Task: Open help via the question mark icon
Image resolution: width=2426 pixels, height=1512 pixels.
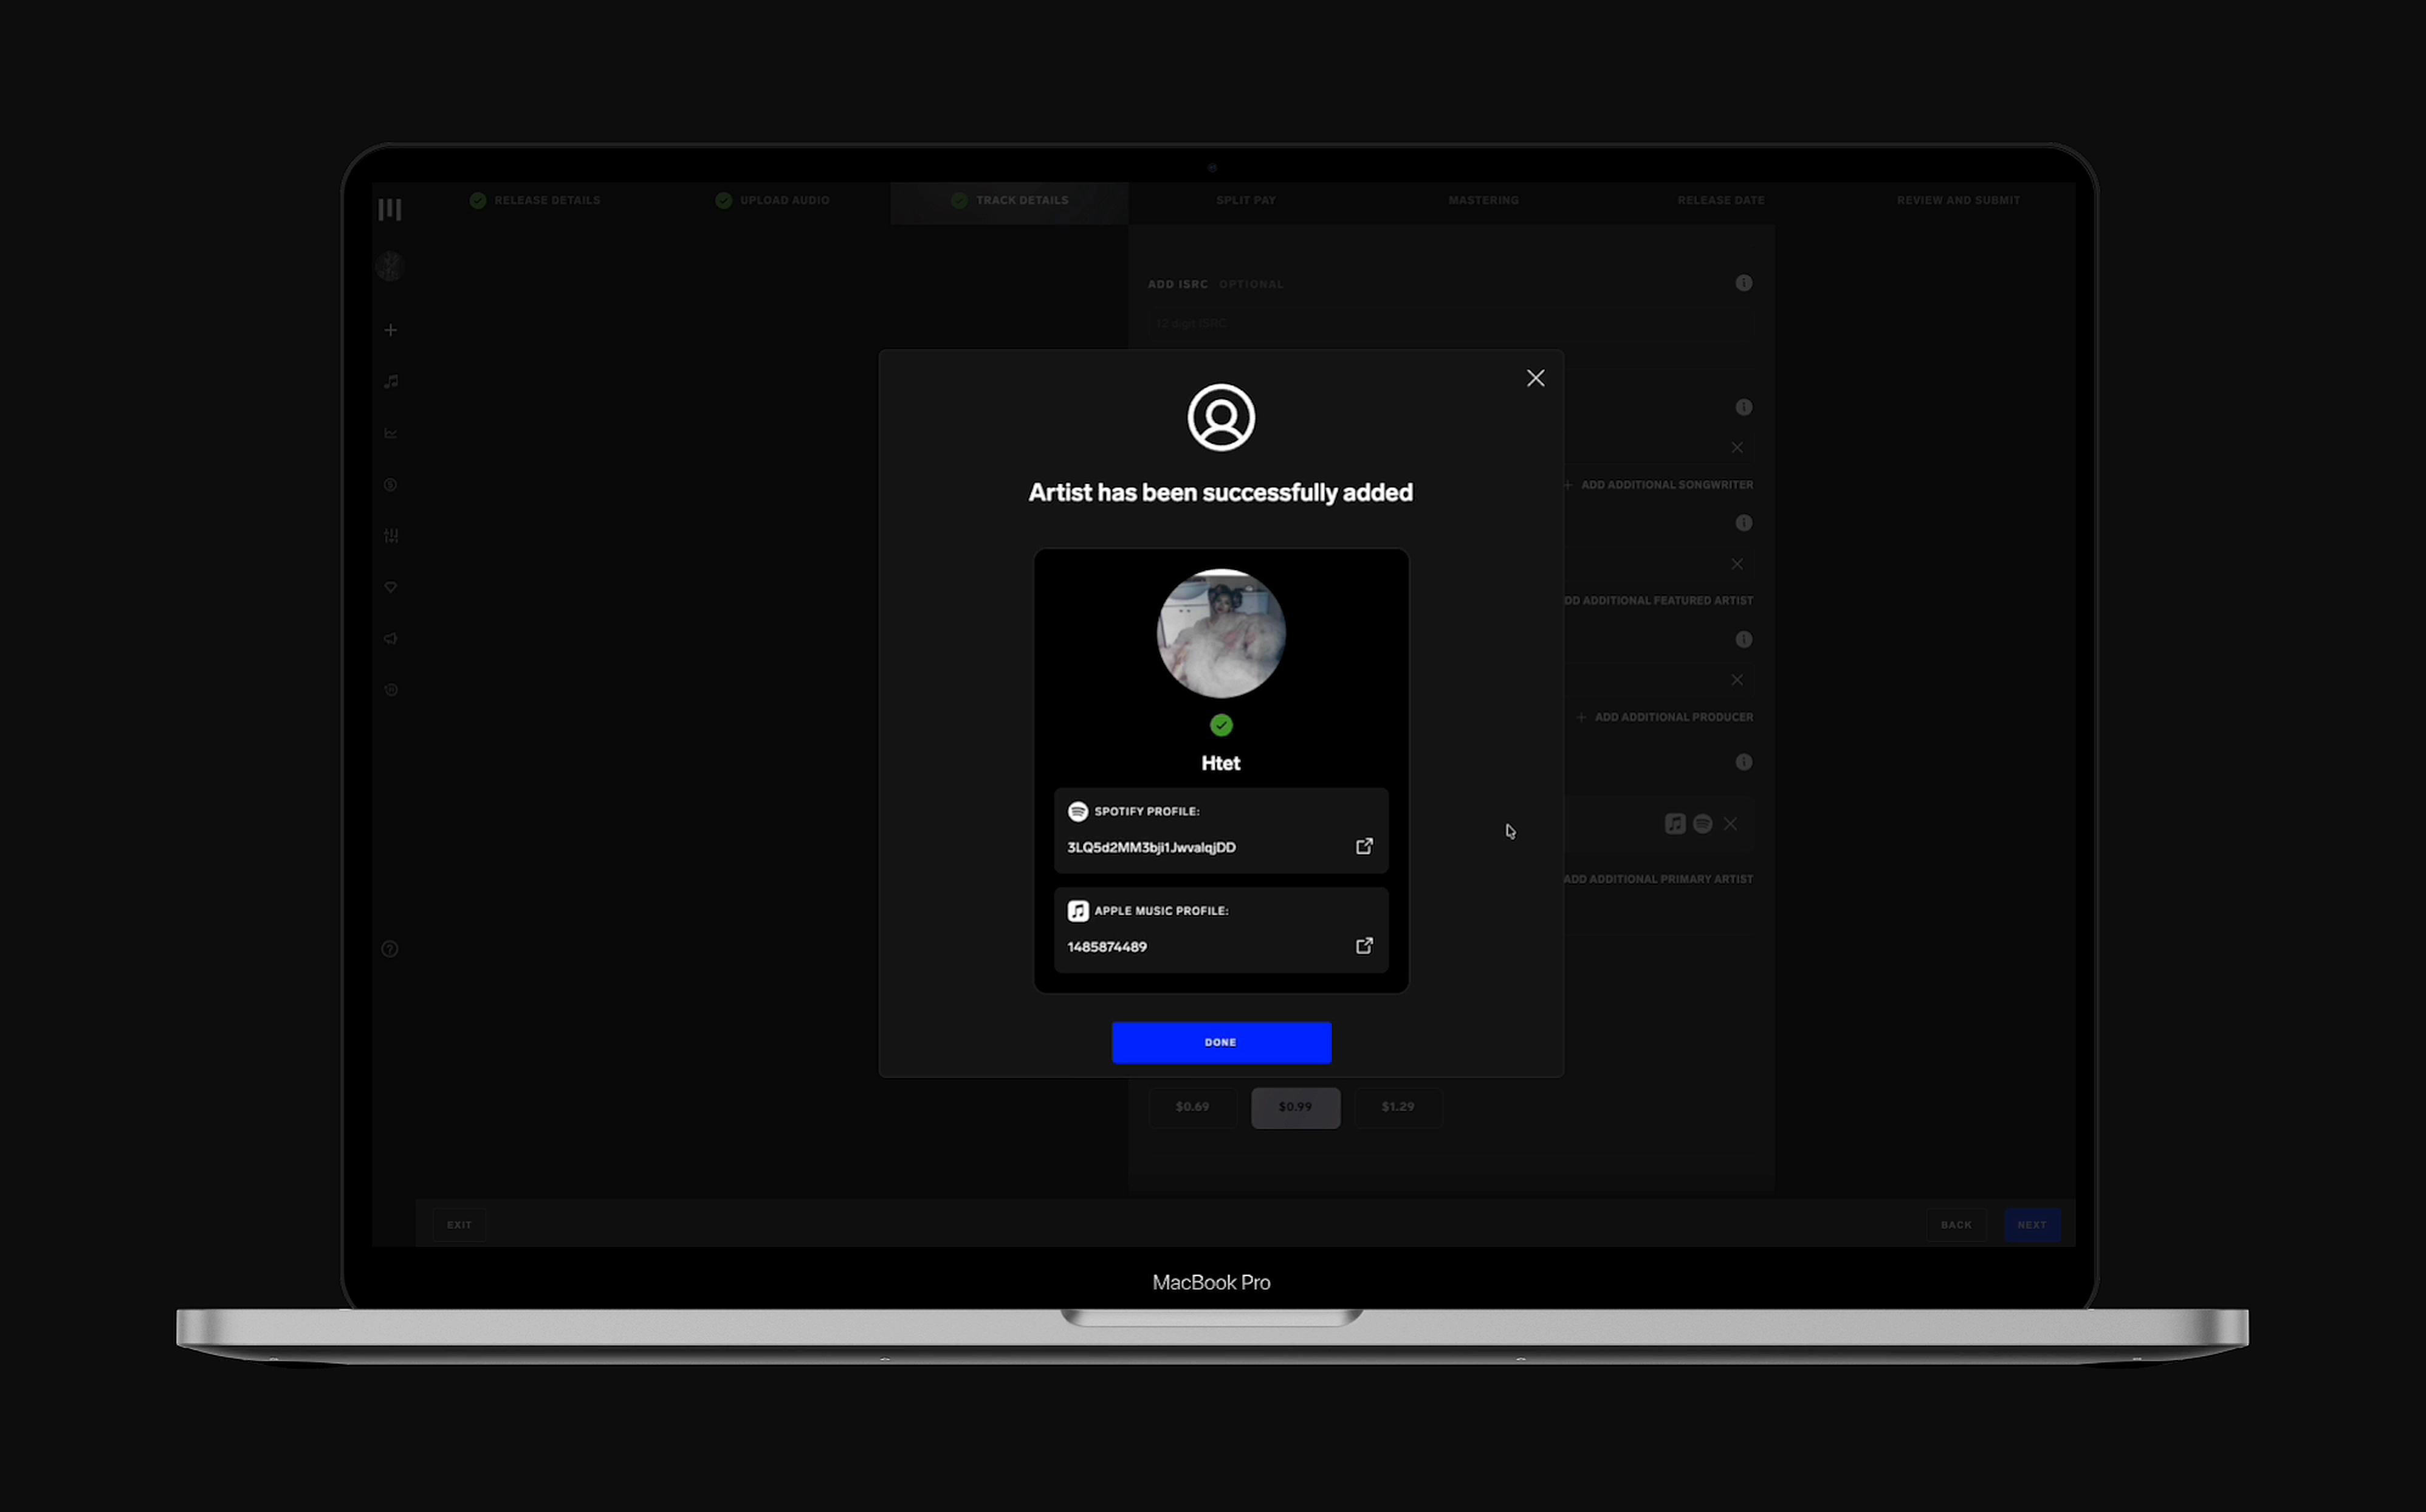Action: tap(390, 948)
